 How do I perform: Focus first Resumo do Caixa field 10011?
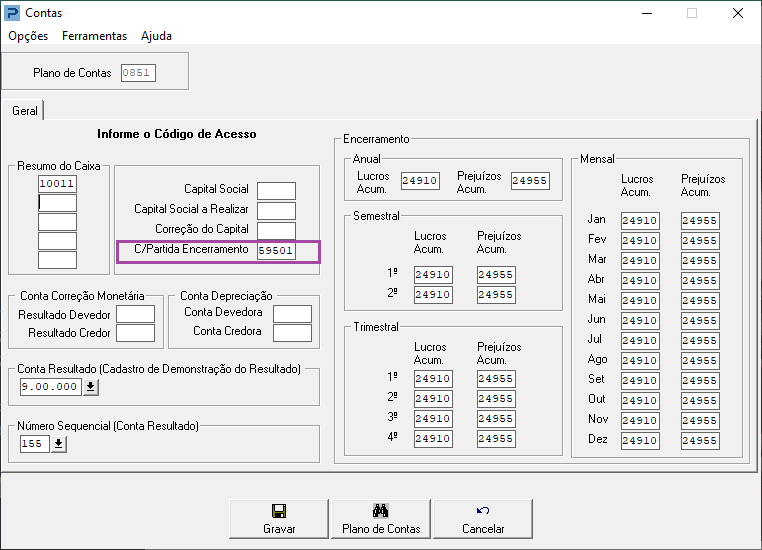click(57, 184)
